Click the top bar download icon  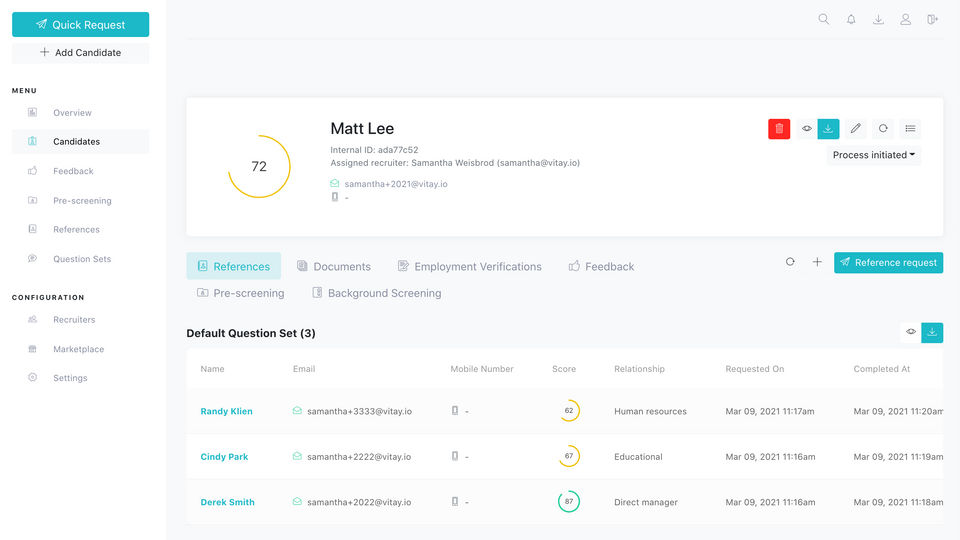(878, 20)
